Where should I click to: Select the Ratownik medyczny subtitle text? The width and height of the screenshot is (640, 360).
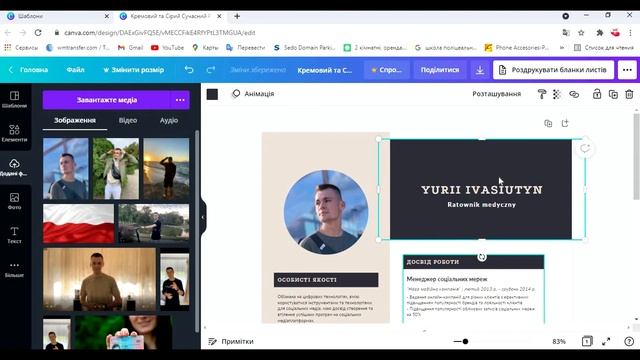click(482, 204)
